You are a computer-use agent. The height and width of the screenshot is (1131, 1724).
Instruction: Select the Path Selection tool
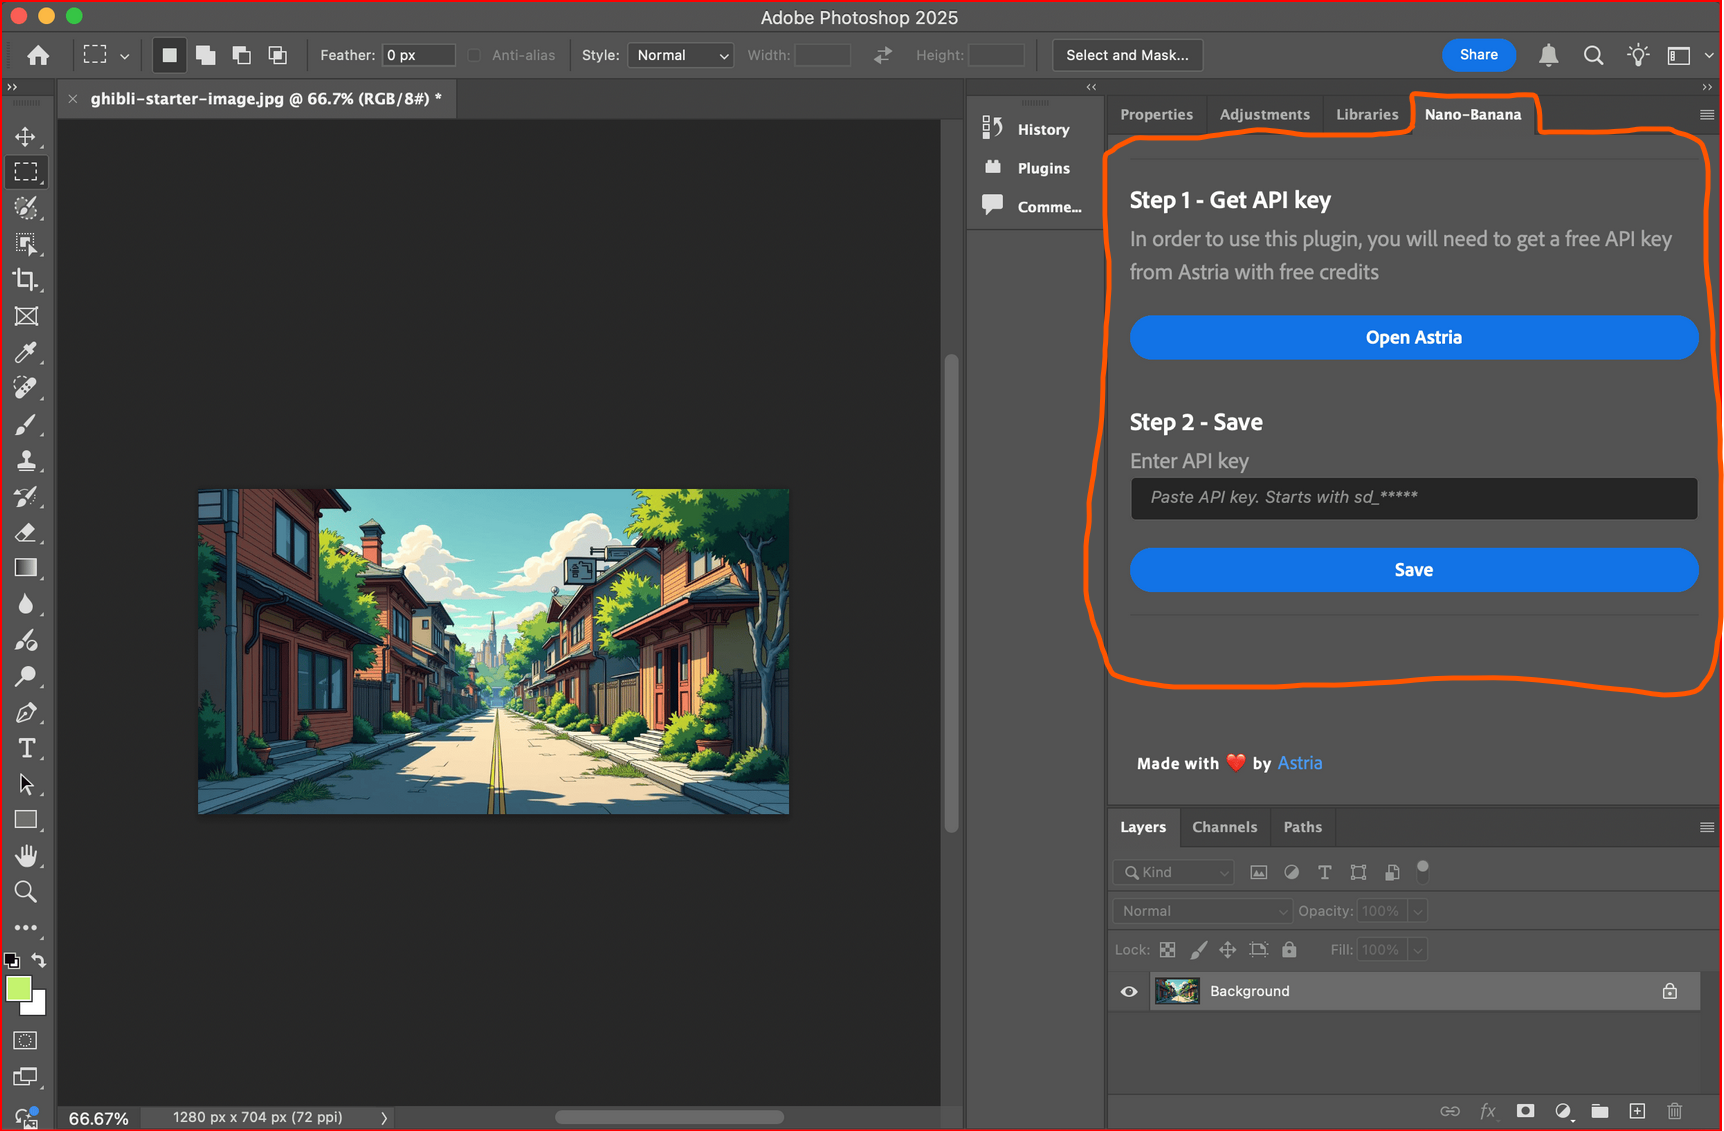(26, 784)
